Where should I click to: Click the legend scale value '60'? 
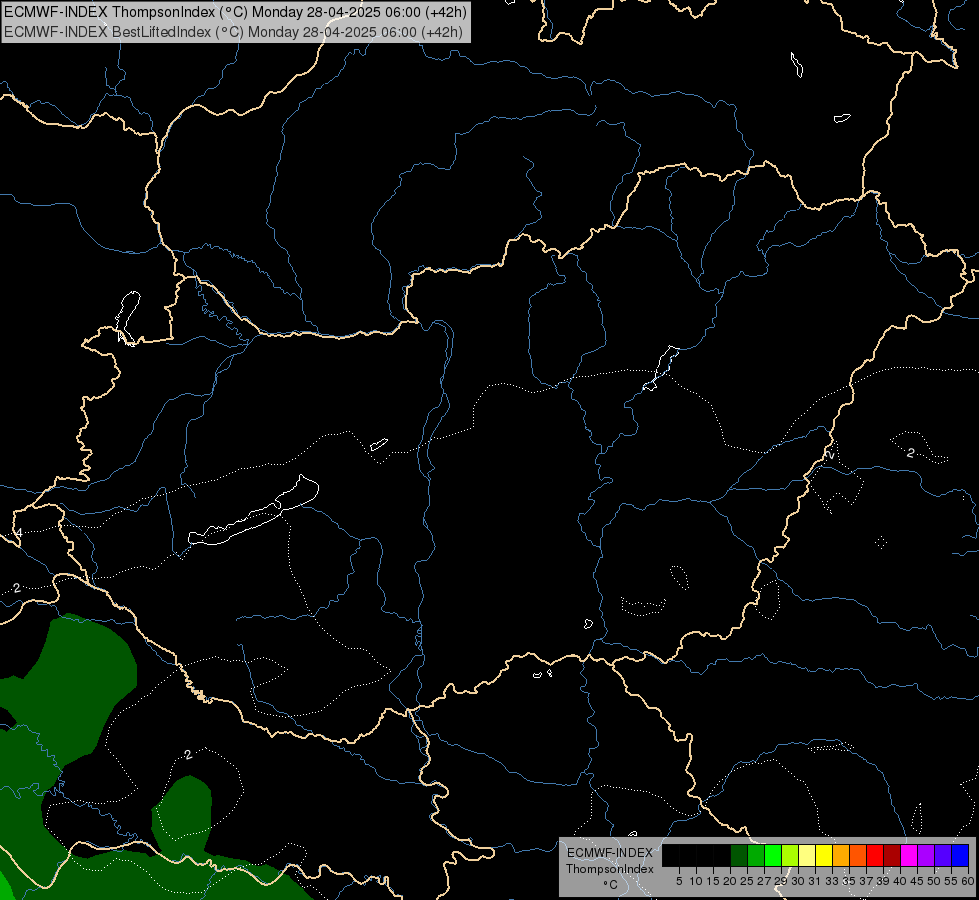point(968,881)
